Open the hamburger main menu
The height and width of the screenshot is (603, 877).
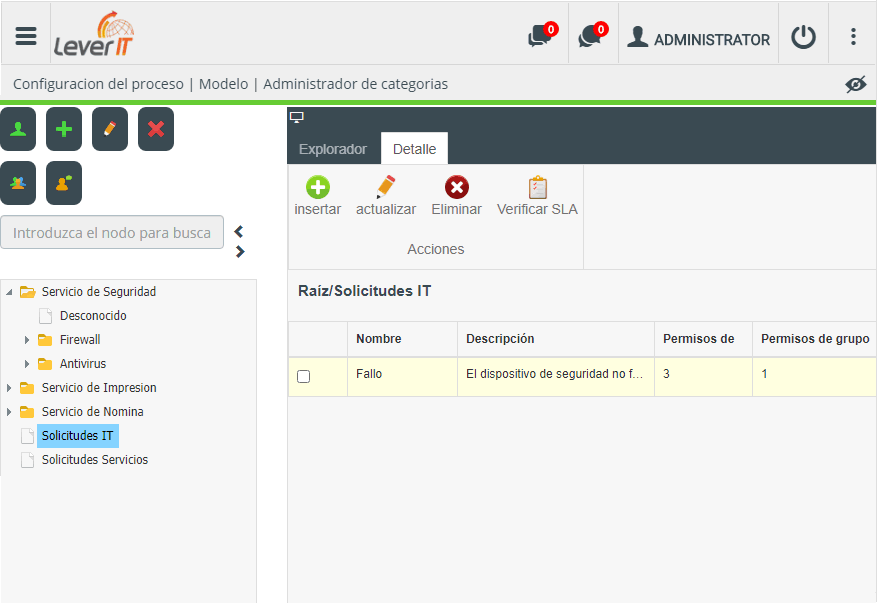pyautogui.click(x=26, y=36)
